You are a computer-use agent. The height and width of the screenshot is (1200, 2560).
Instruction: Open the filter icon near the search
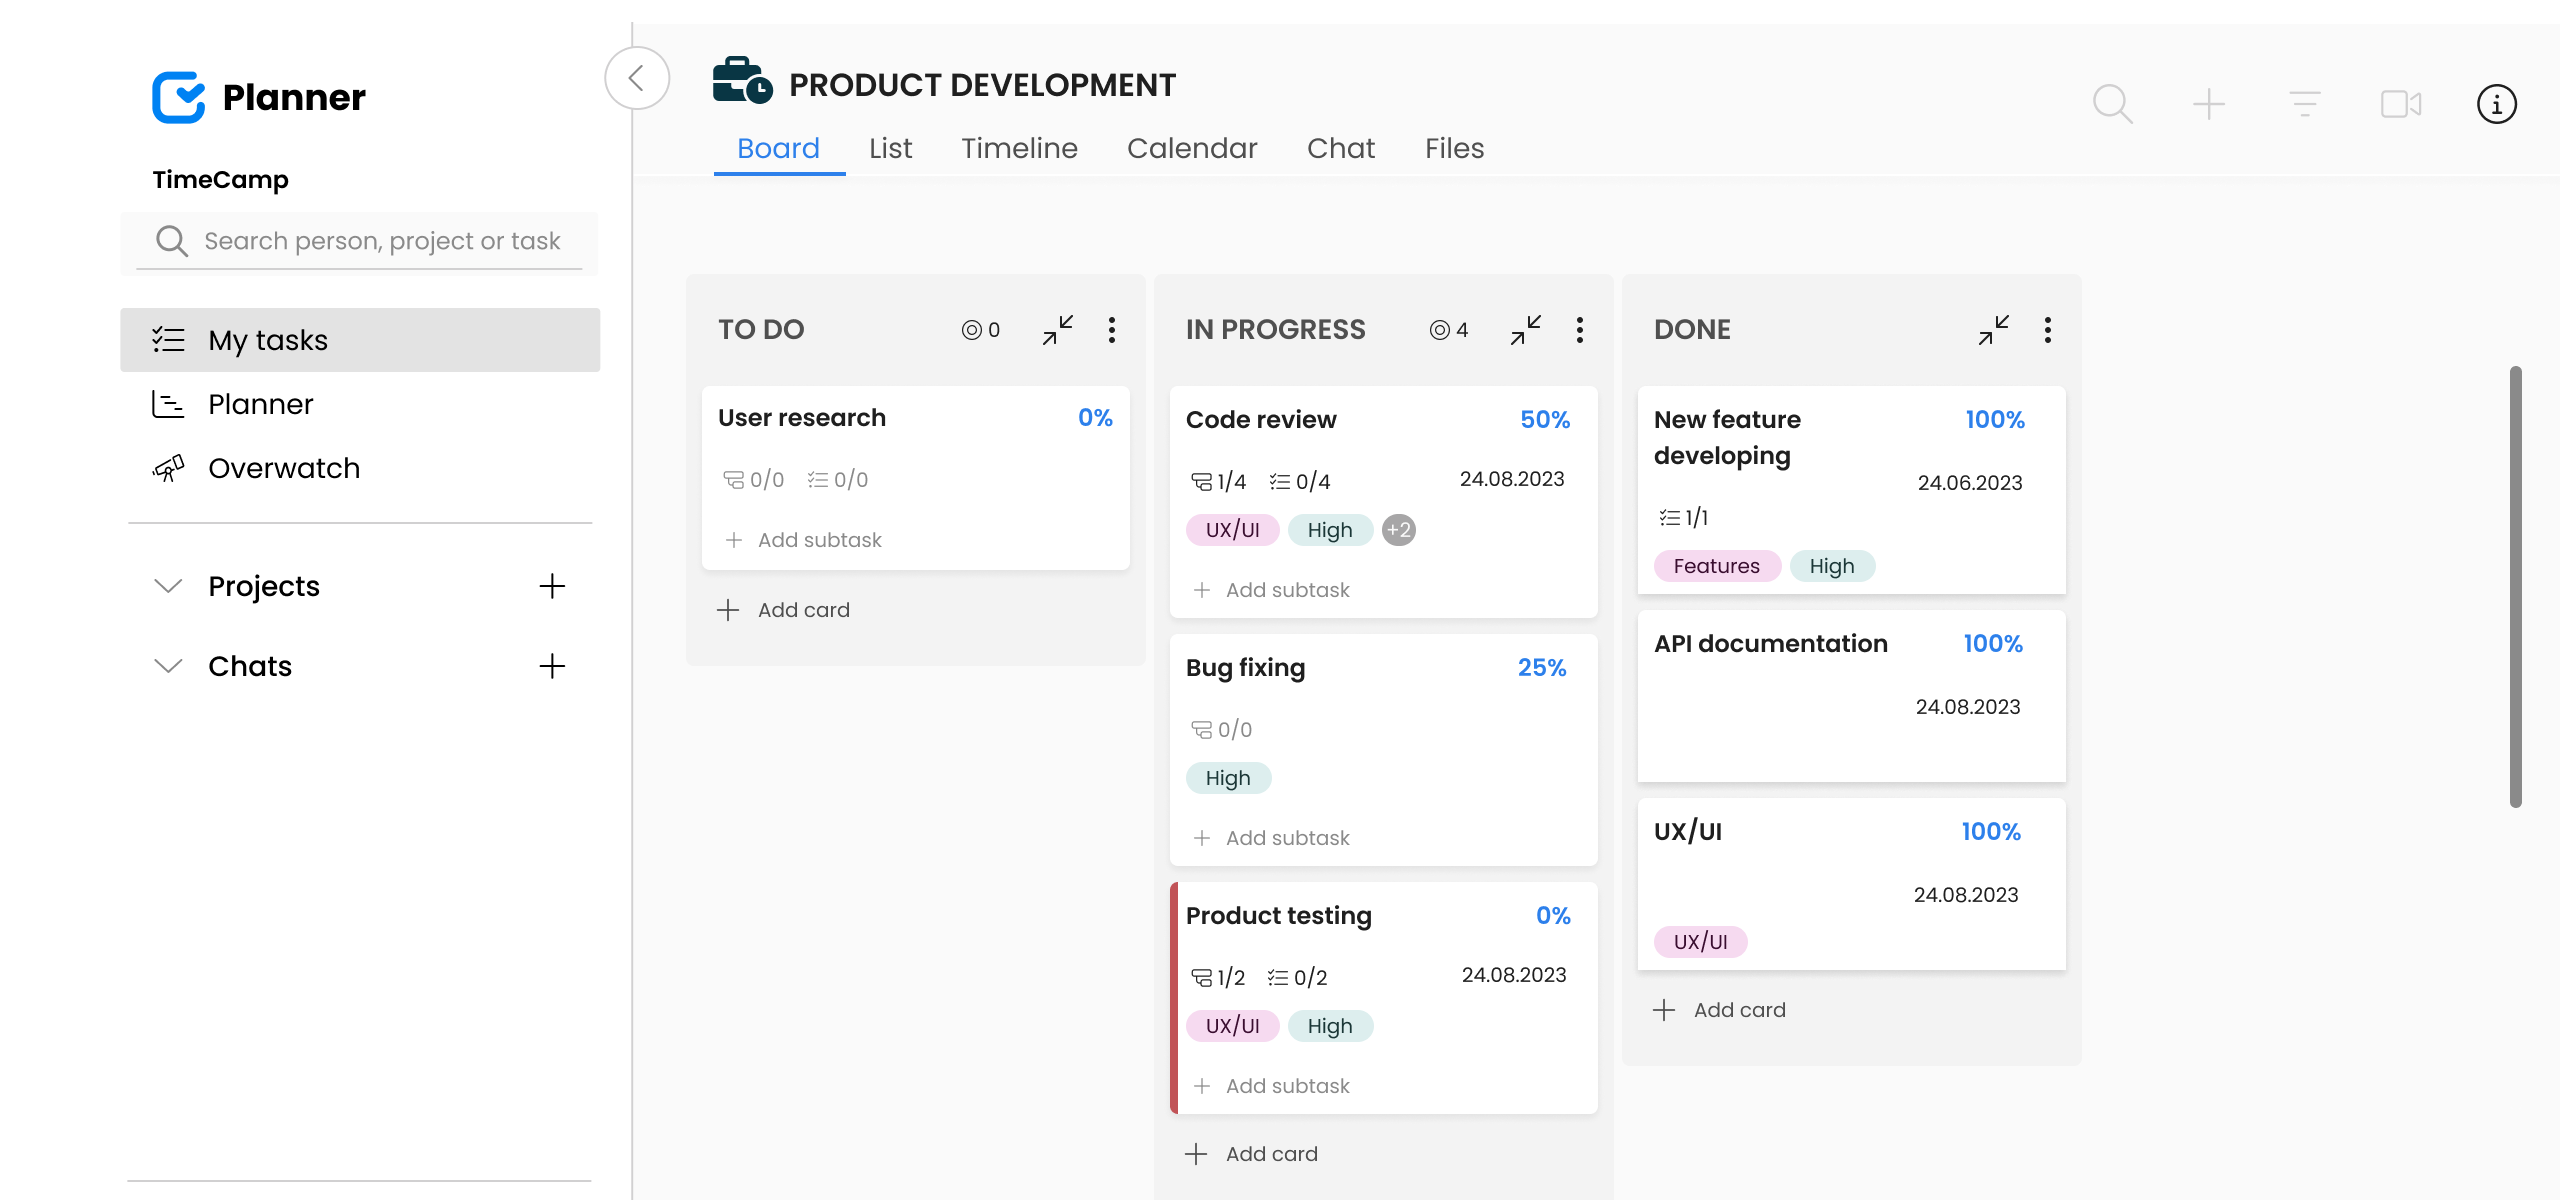tap(2304, 103)
